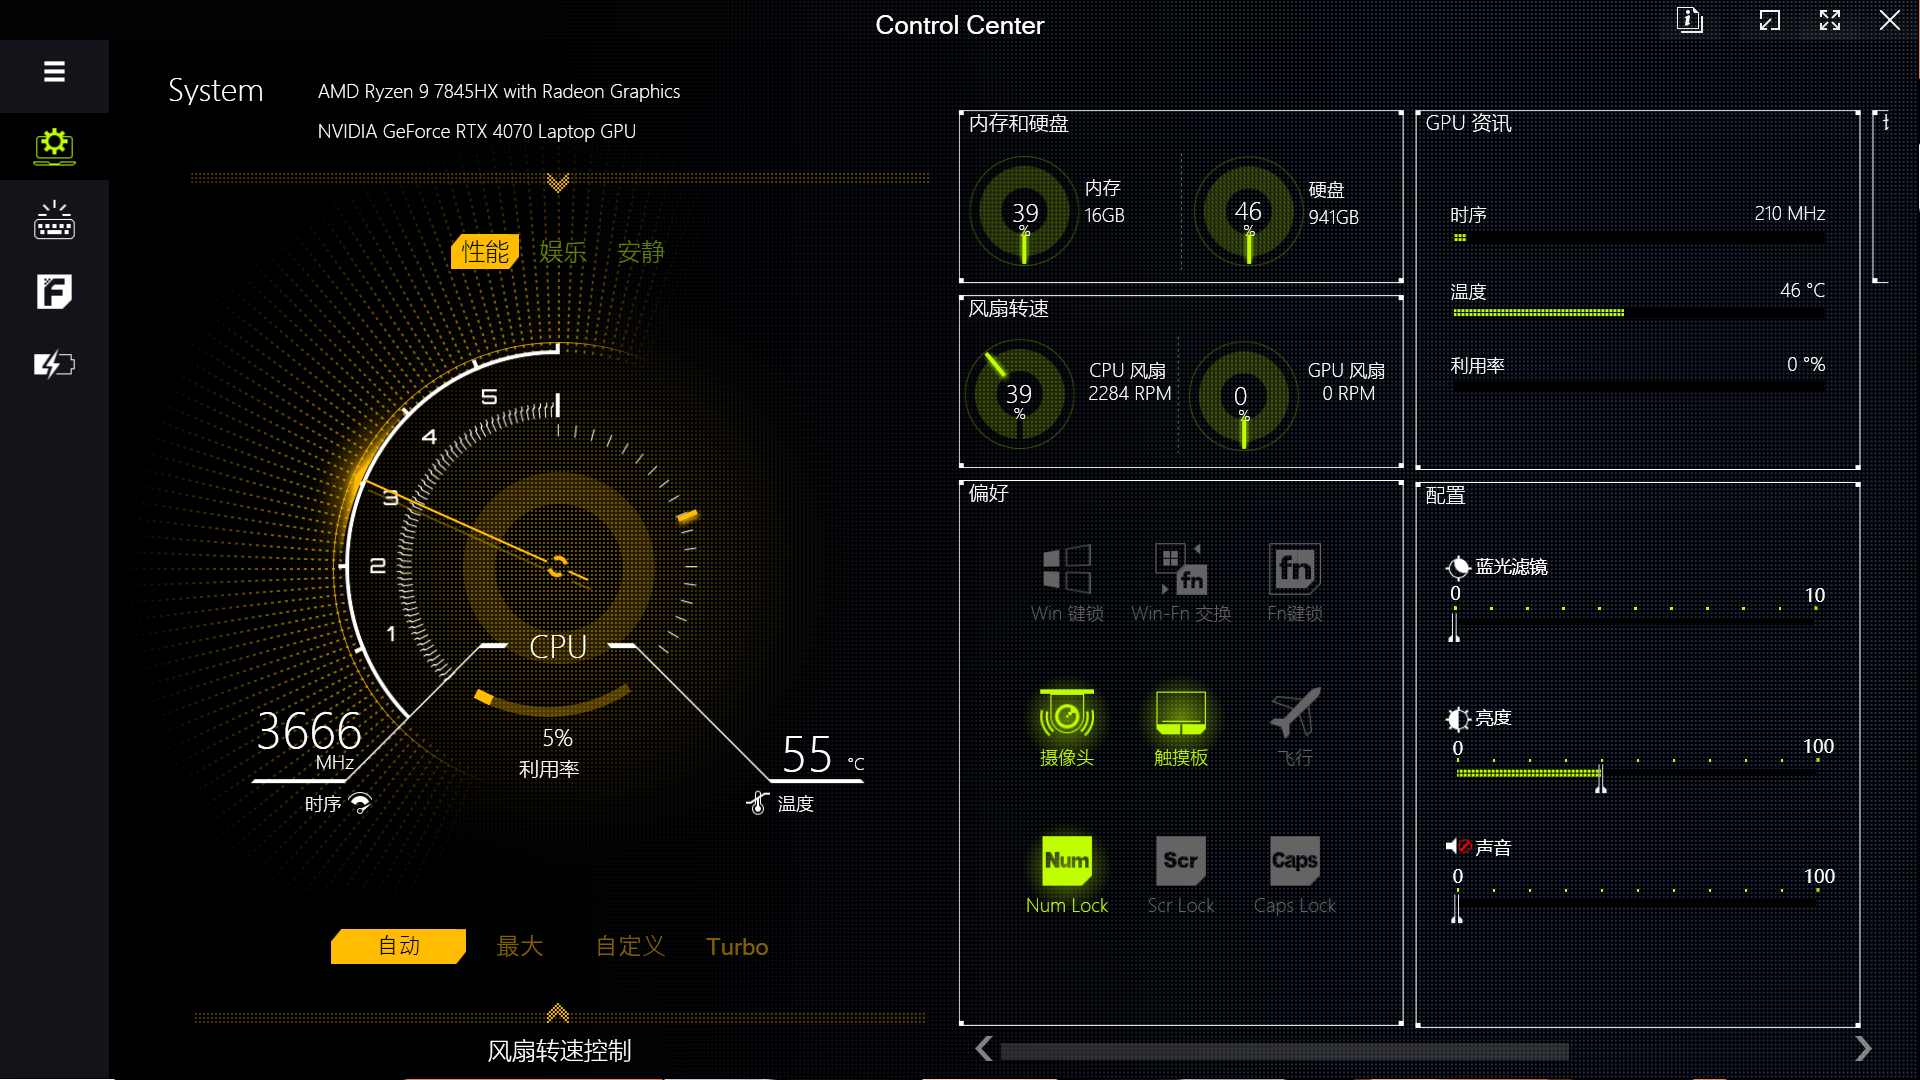This screenshot has height=1080, width=1920.
Task: Open the battery power settings icon
Action: (54, 365)
